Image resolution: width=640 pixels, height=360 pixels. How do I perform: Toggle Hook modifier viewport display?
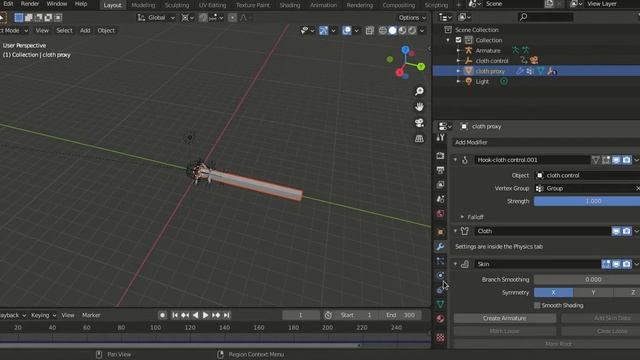coord(616,160)
